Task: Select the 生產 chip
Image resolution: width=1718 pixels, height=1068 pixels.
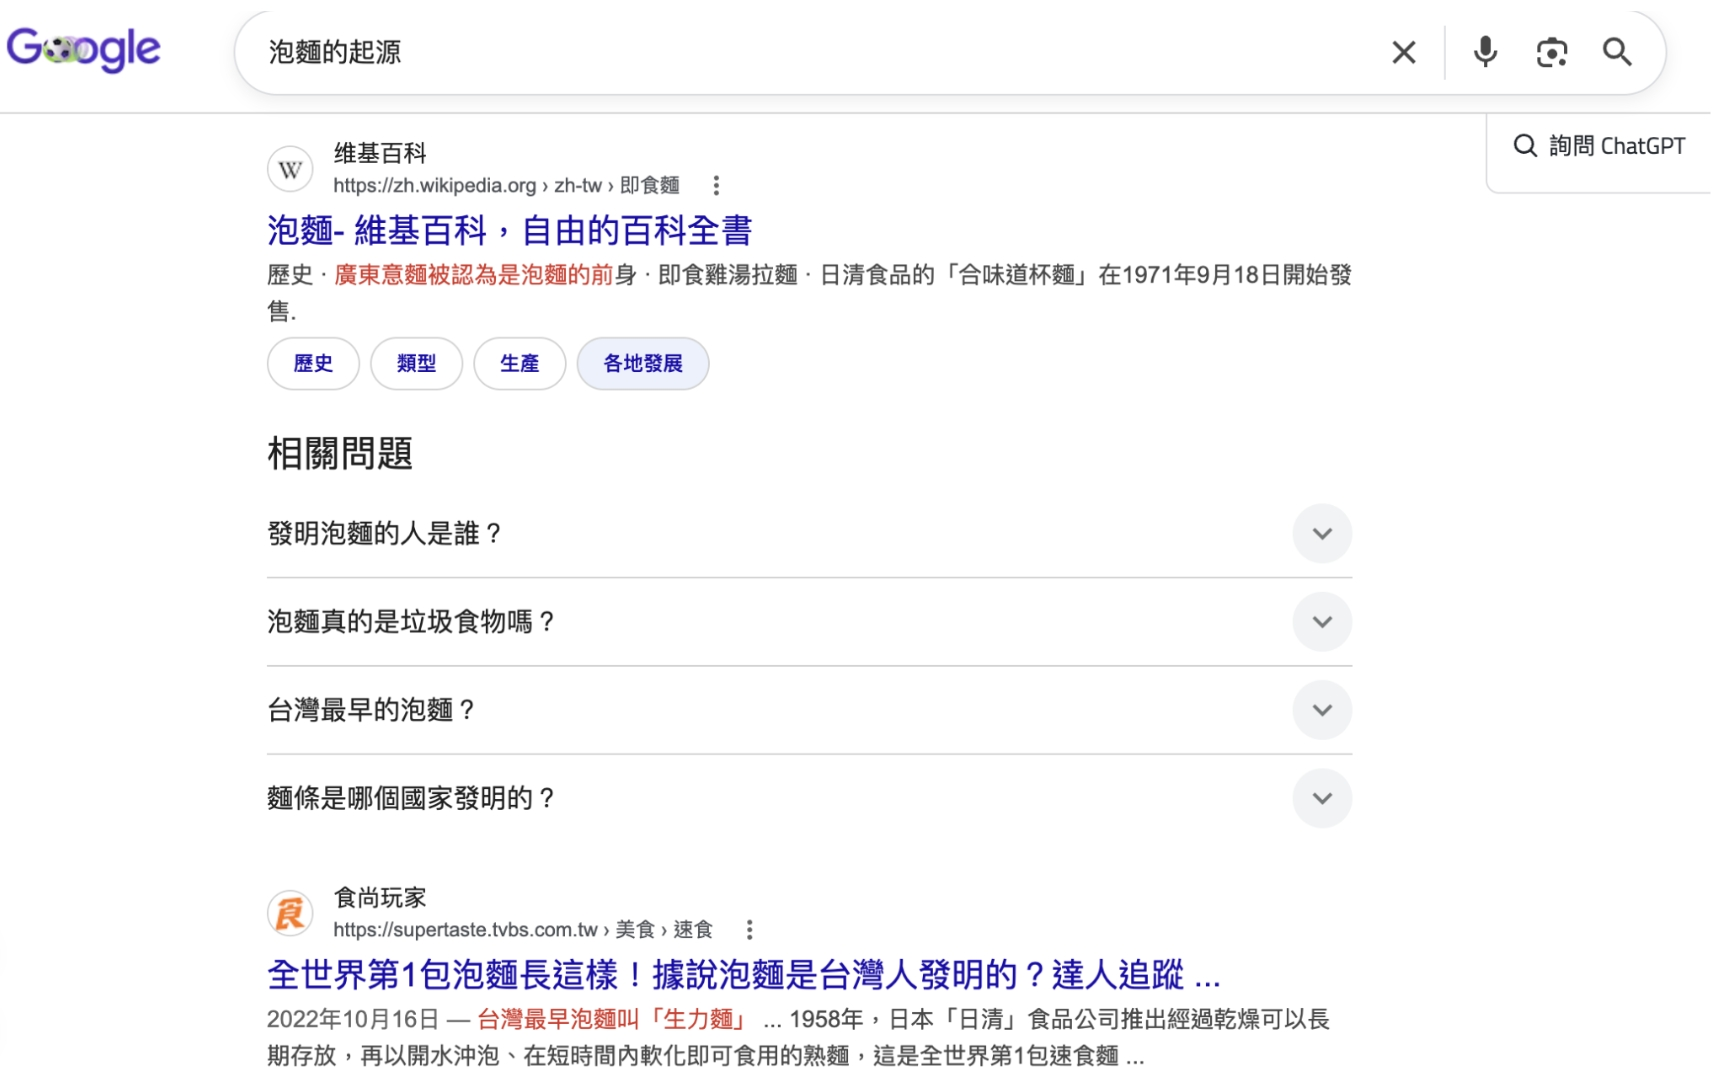Action: pos(522,365)
